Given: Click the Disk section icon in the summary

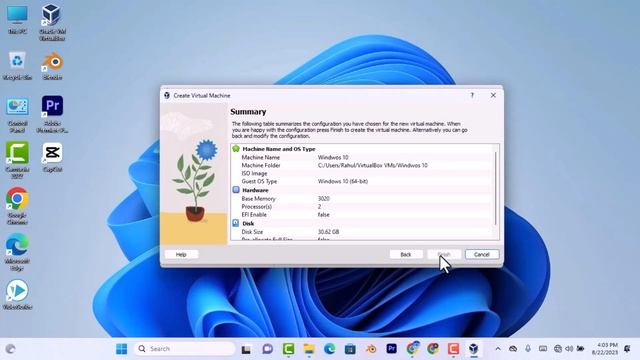Looking at the screenshot, I should 236,223.
